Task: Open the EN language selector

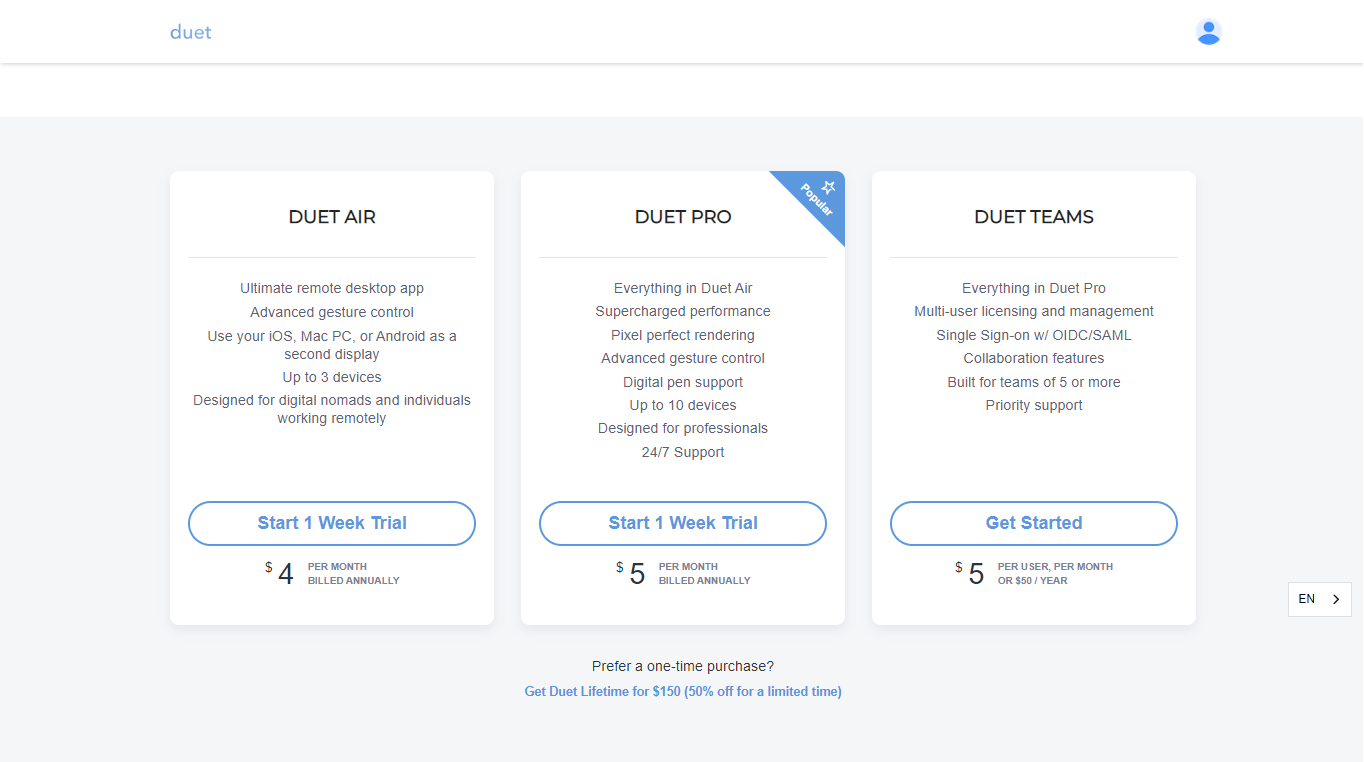Action: click(x=1319, y=599)
